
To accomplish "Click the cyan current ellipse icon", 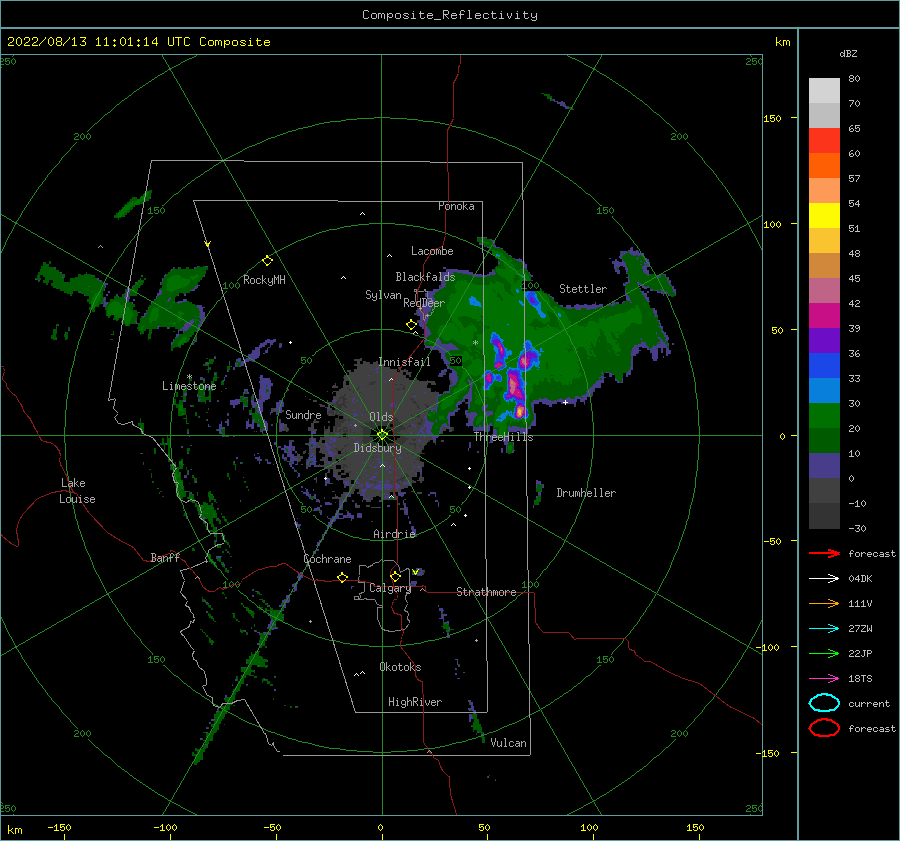I will [x=824, y=703].
